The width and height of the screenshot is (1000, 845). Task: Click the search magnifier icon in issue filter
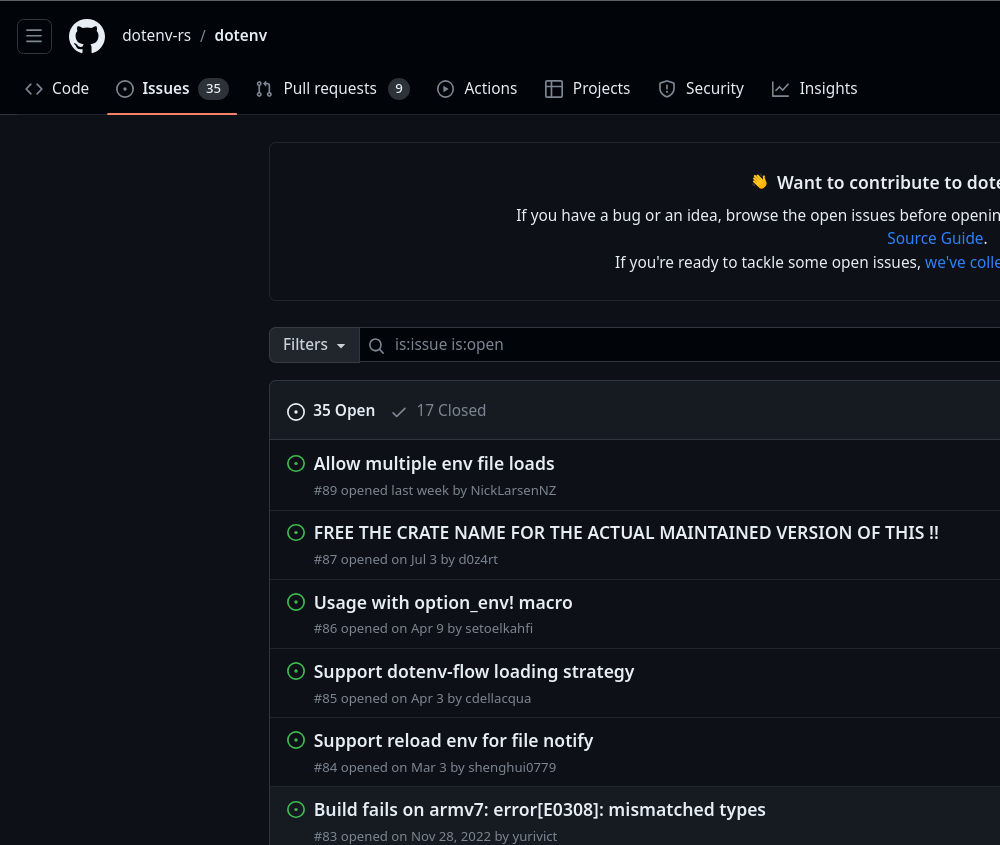point(377,345)
